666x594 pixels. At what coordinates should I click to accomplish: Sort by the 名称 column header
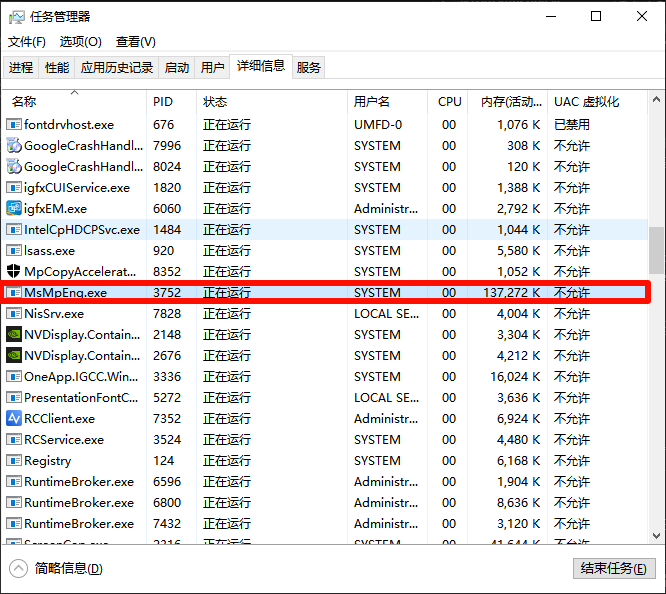pos(74,102)
